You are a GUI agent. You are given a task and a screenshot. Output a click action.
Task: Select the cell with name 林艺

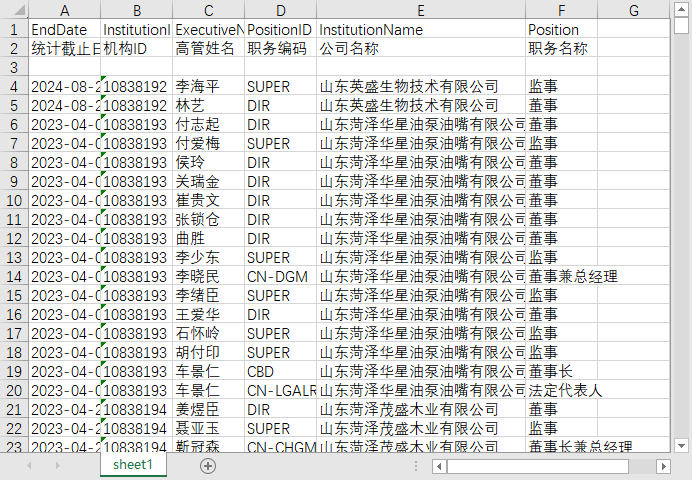point(208,105)
